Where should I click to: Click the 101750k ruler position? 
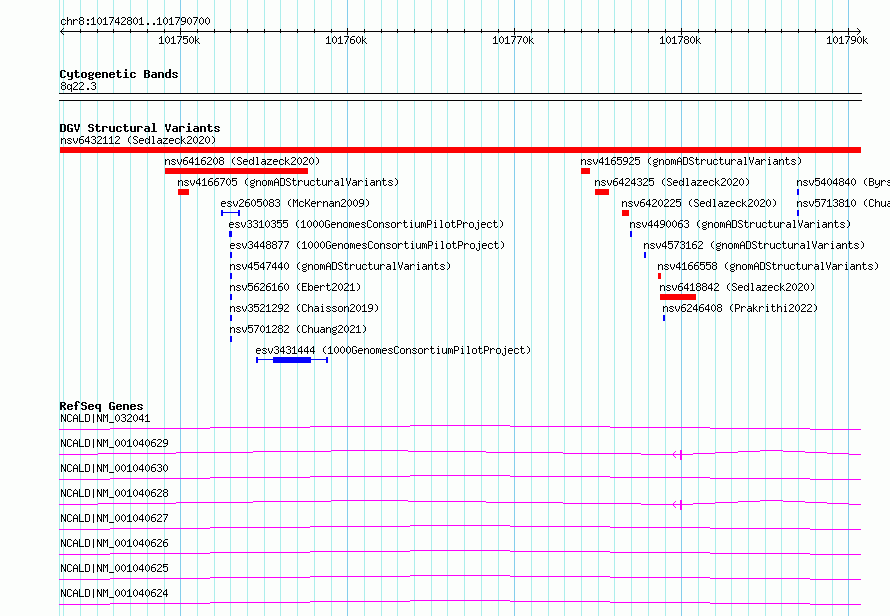[x=179, y=40]
